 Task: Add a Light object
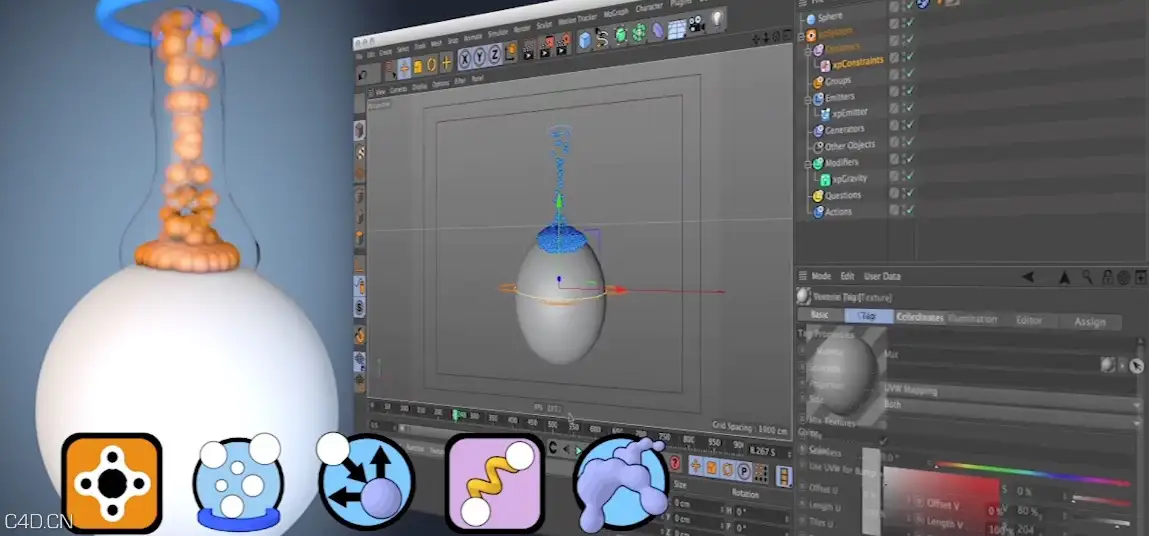point(716,18)
